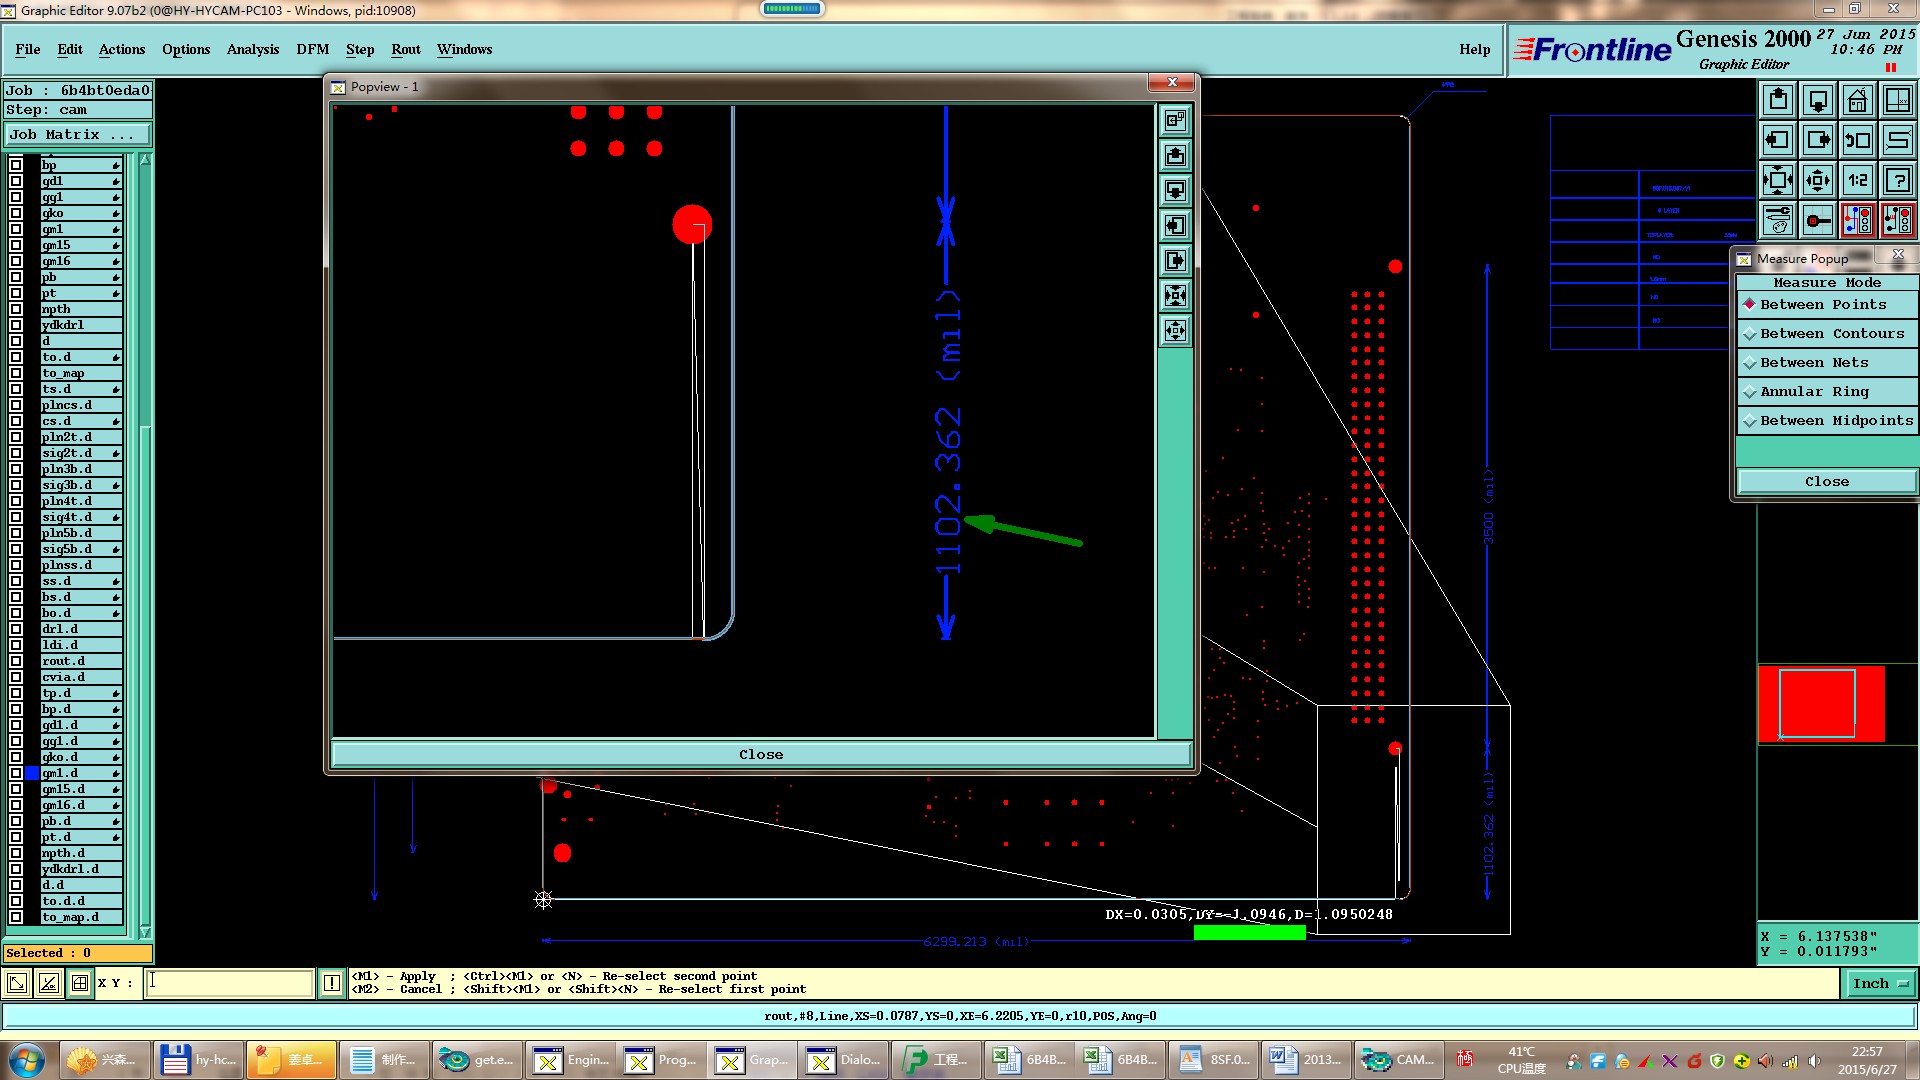Screen dimensions: 1920x1080
Task: Toggle display checkbox for layer rout.d
Action: tap(16, 661)
